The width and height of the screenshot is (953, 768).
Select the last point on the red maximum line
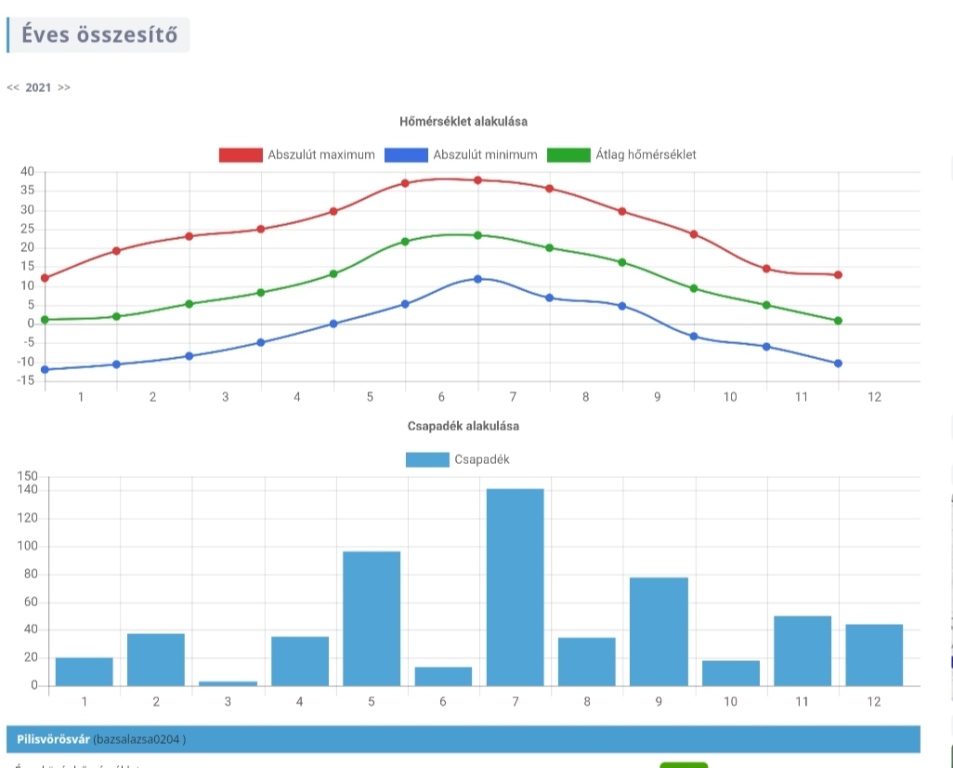[838, 275]
